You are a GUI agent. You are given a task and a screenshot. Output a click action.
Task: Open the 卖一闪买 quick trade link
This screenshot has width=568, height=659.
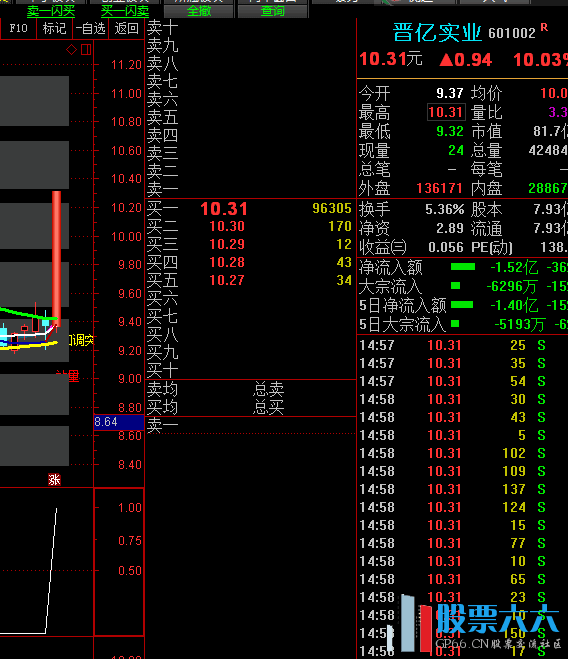(51, 11)
